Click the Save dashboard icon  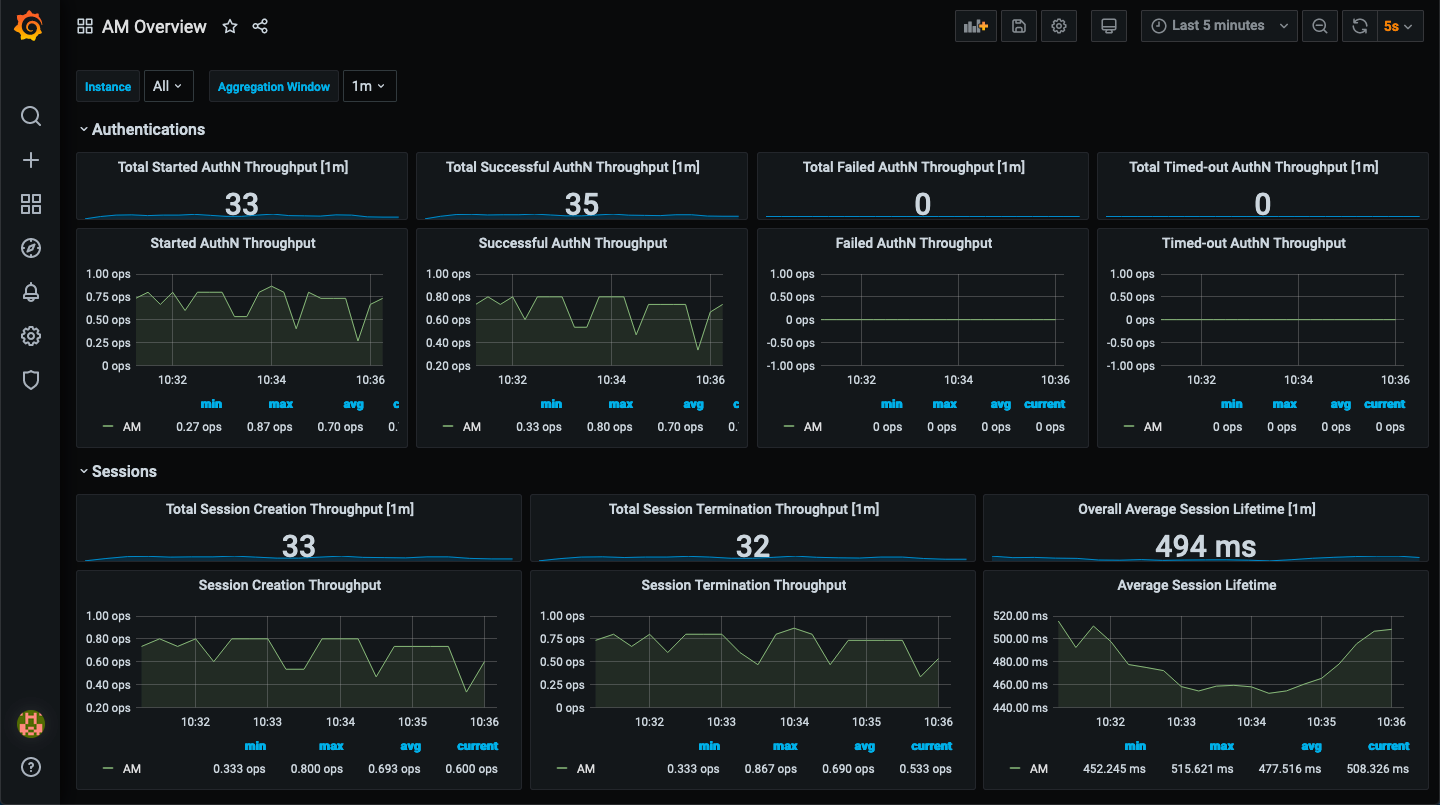pos(1018,25)
